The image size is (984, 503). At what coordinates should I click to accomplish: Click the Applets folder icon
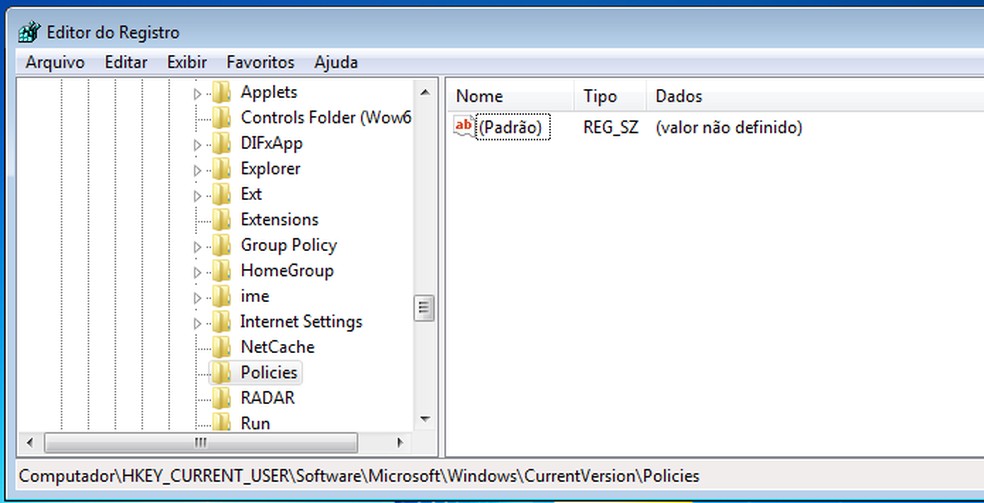coord(222,92)
